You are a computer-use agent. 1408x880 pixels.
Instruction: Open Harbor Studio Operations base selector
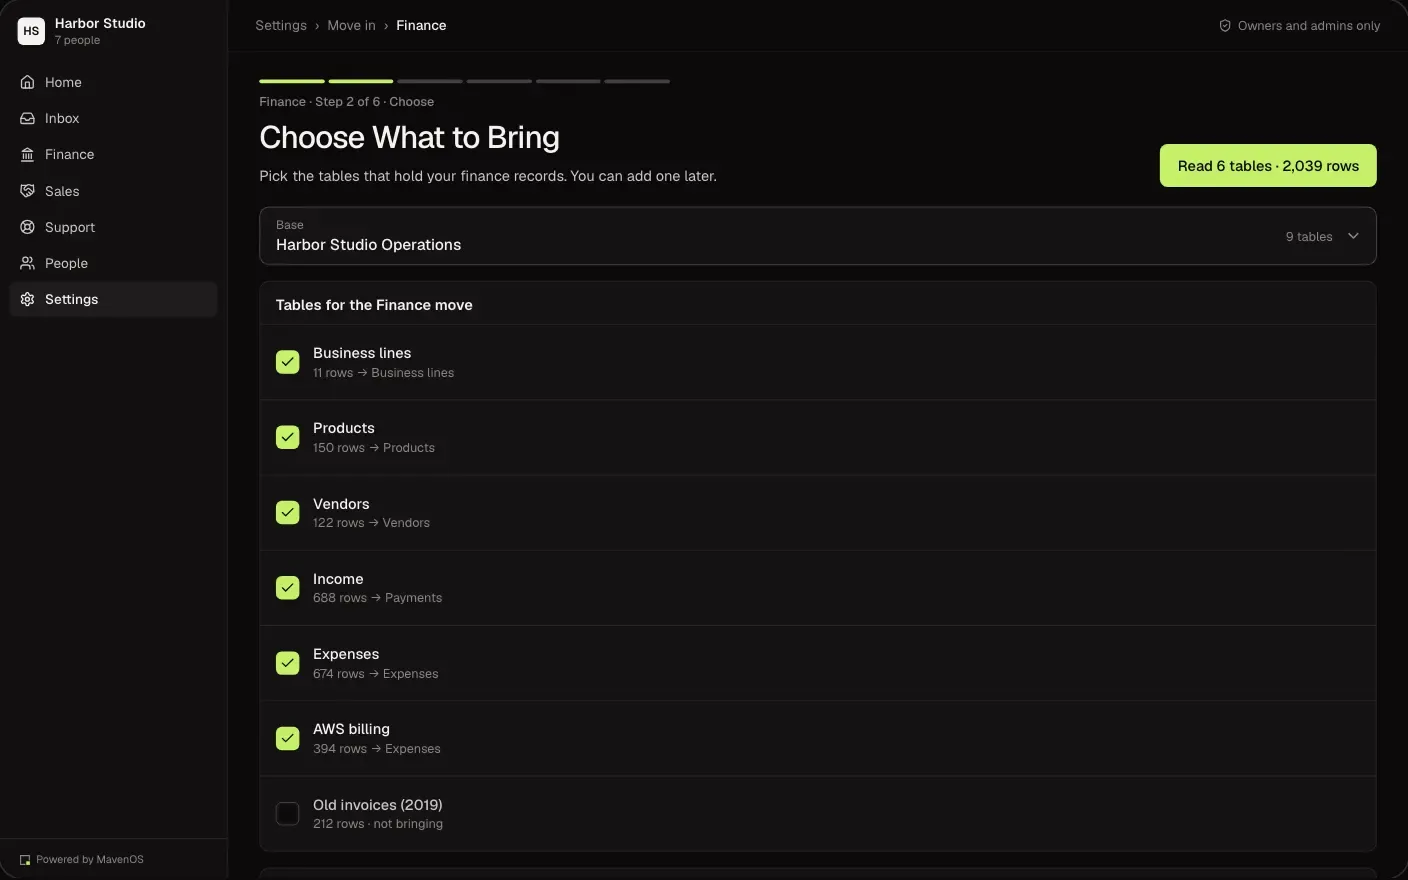click(817, 236)
